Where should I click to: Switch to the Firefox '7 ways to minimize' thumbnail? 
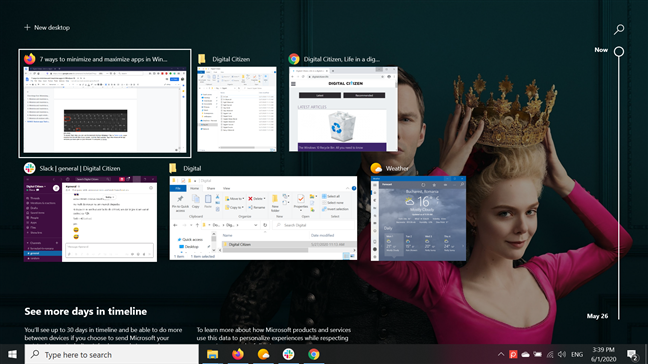pos(105,110)
